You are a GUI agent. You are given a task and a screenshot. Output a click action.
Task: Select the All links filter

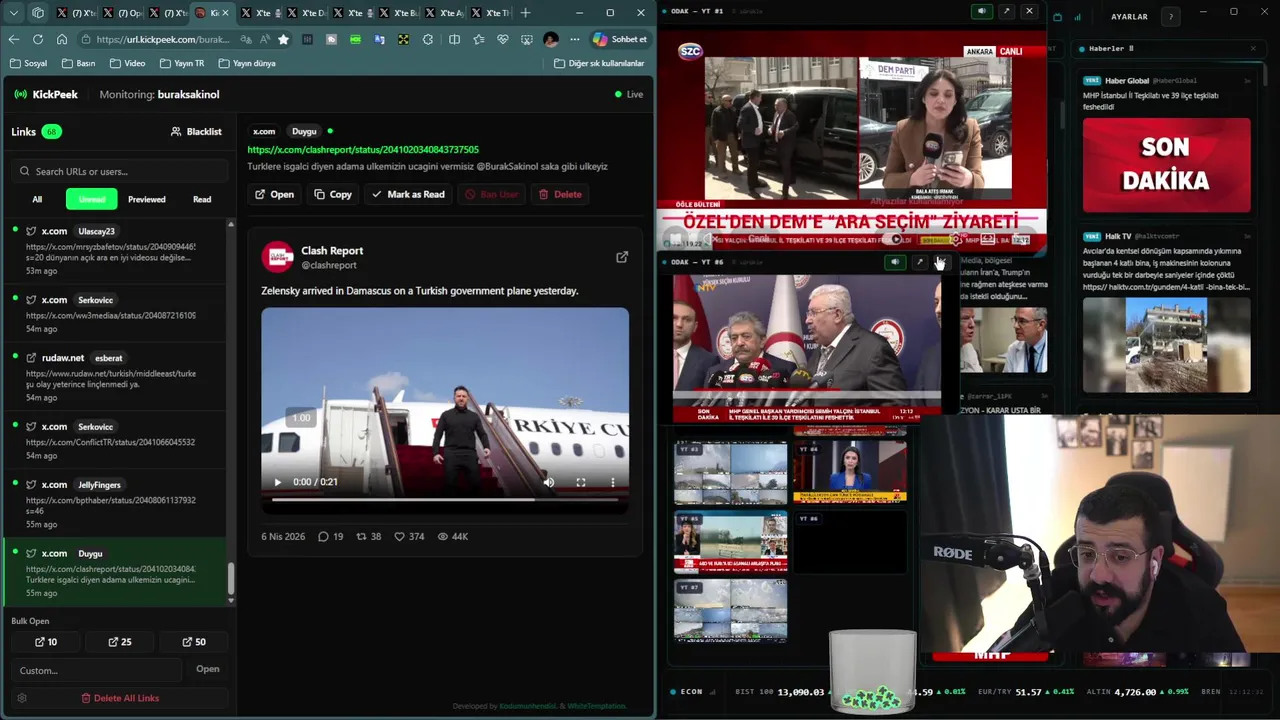pyautogui.click(x=37, y=199)
